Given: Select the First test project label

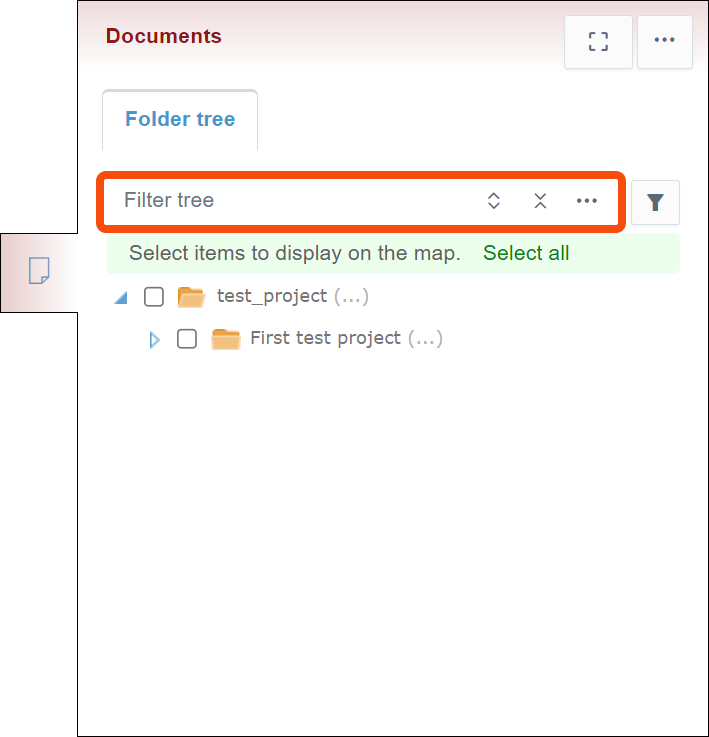Looking at the screenshot, I should [325, 338].
